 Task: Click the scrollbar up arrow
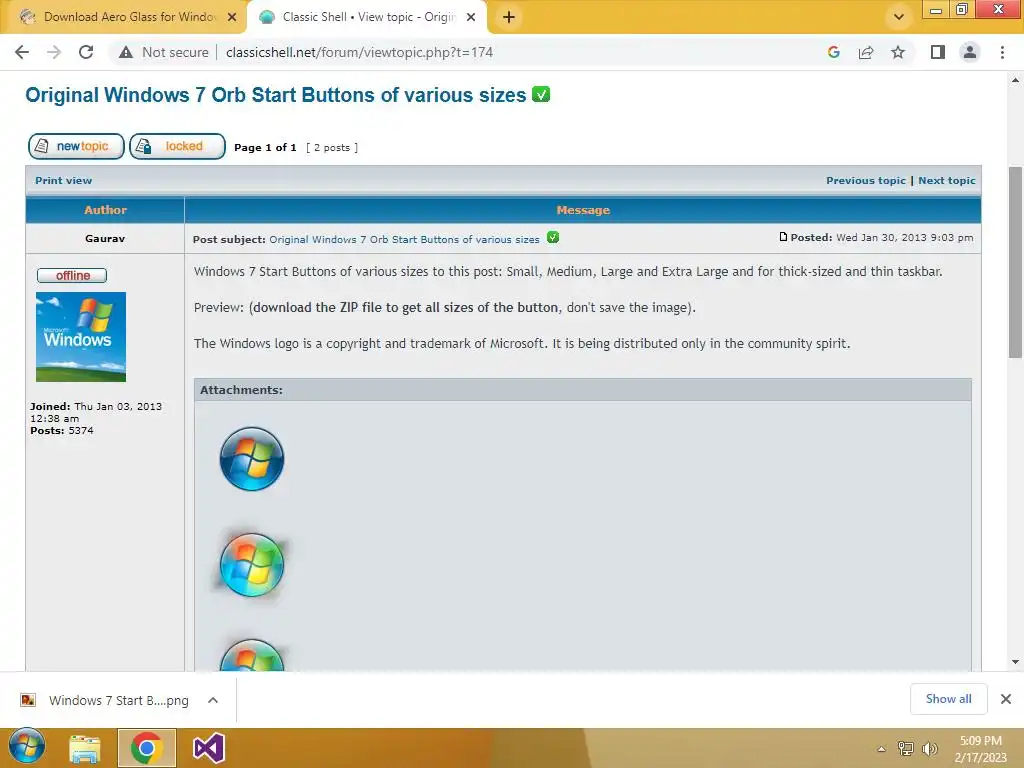tap(1015, 81)
